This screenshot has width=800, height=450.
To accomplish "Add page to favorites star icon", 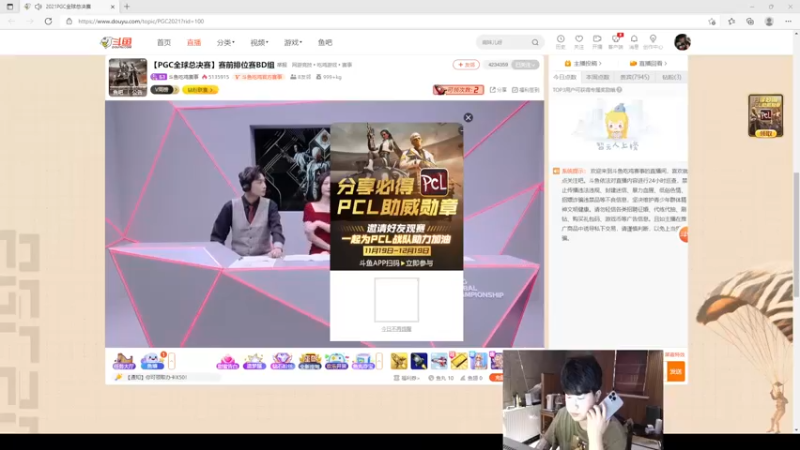I will pyautogui.click(x=712, y=21).
